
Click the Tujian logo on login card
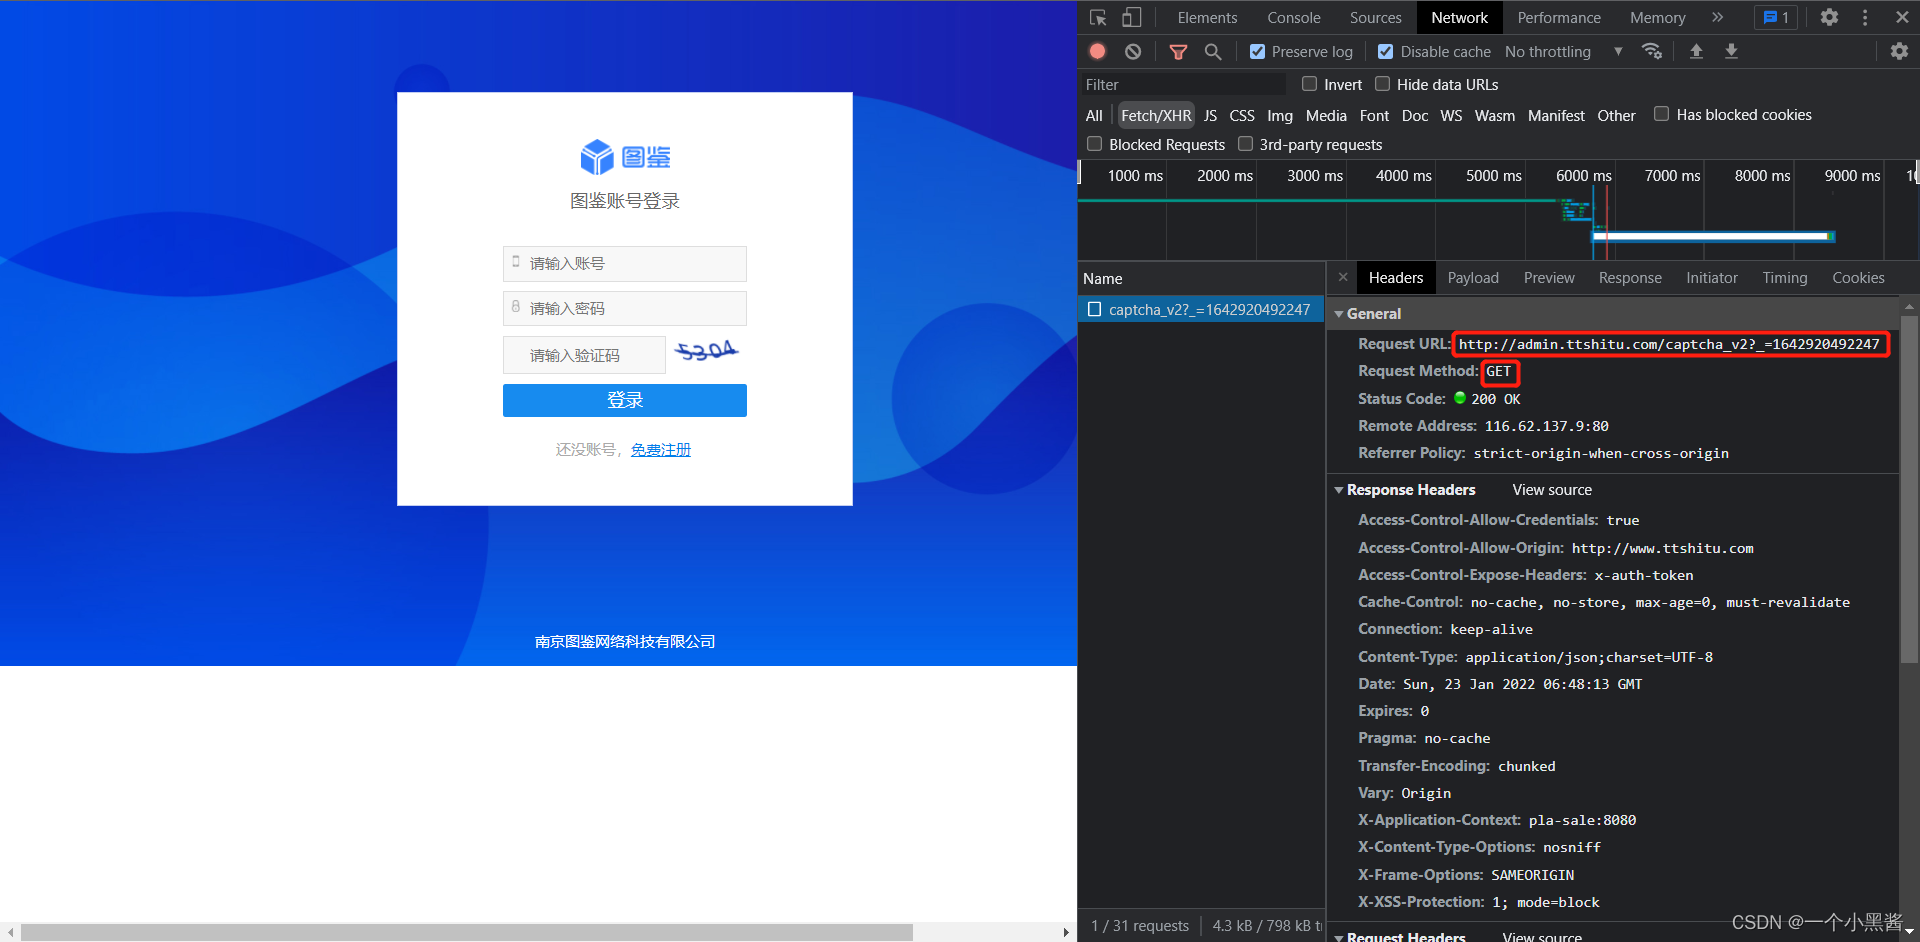point(625,157)
